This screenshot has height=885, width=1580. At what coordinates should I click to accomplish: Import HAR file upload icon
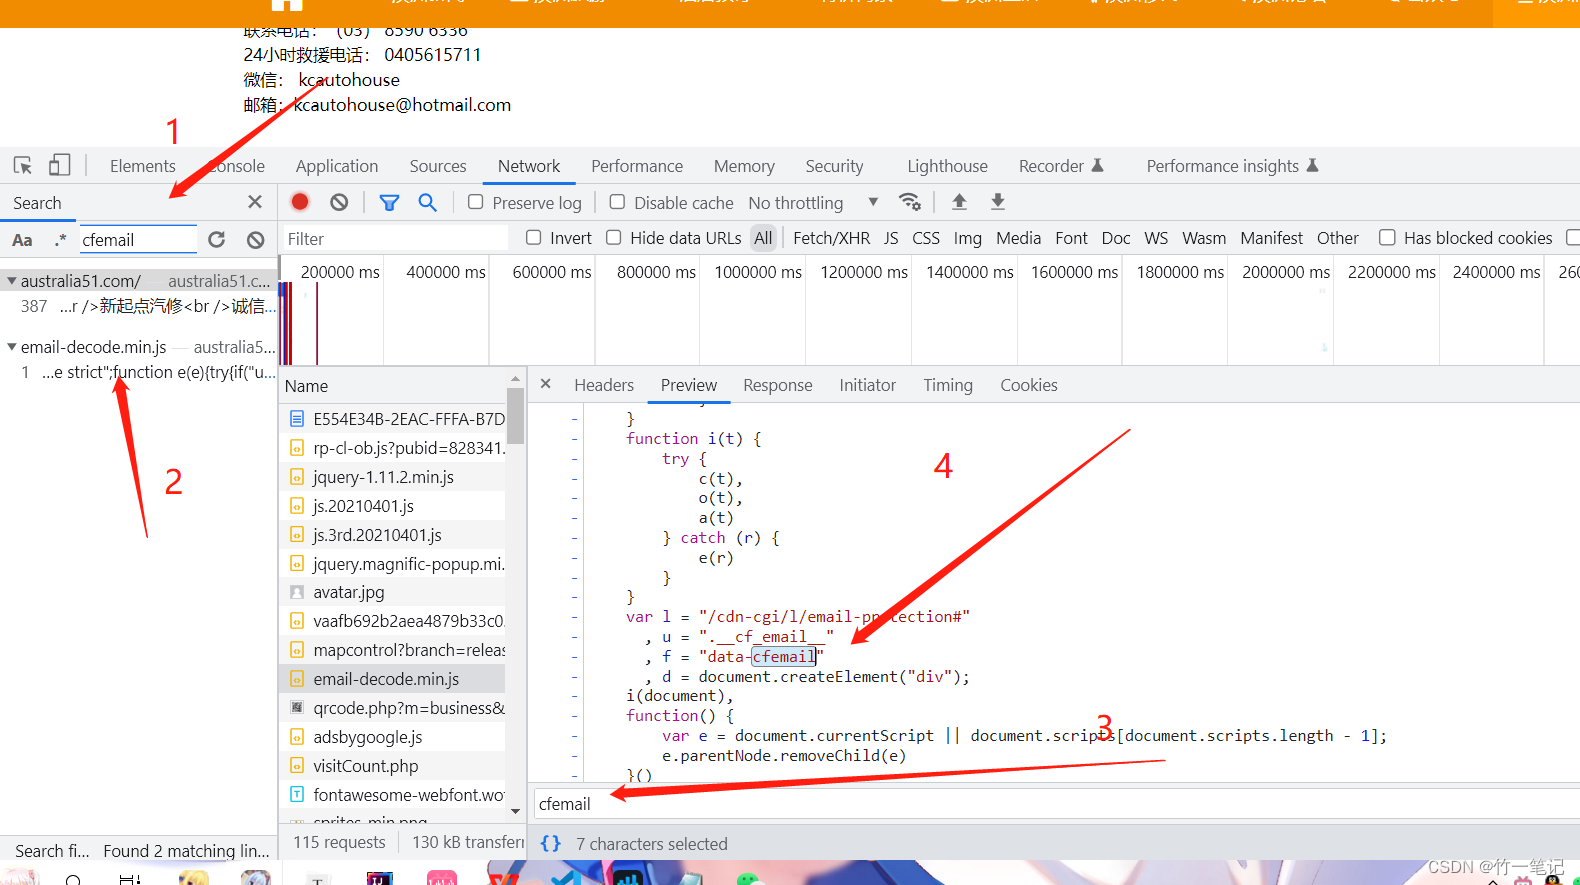point(959,202)
